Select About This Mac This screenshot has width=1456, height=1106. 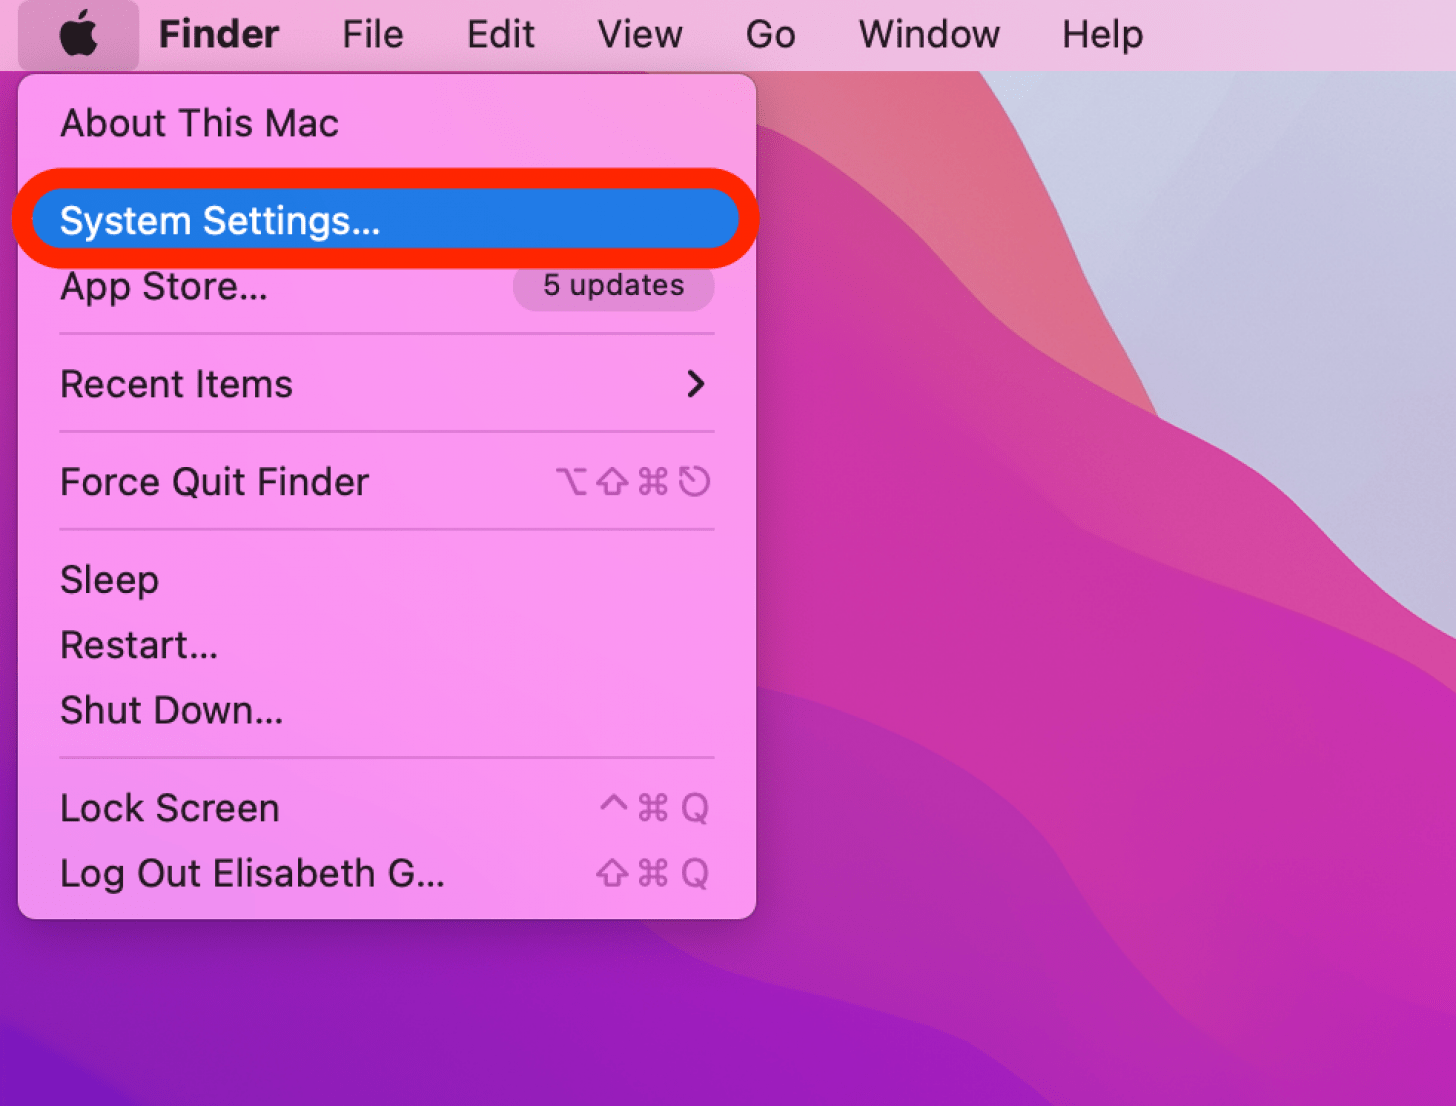[200, 124]
